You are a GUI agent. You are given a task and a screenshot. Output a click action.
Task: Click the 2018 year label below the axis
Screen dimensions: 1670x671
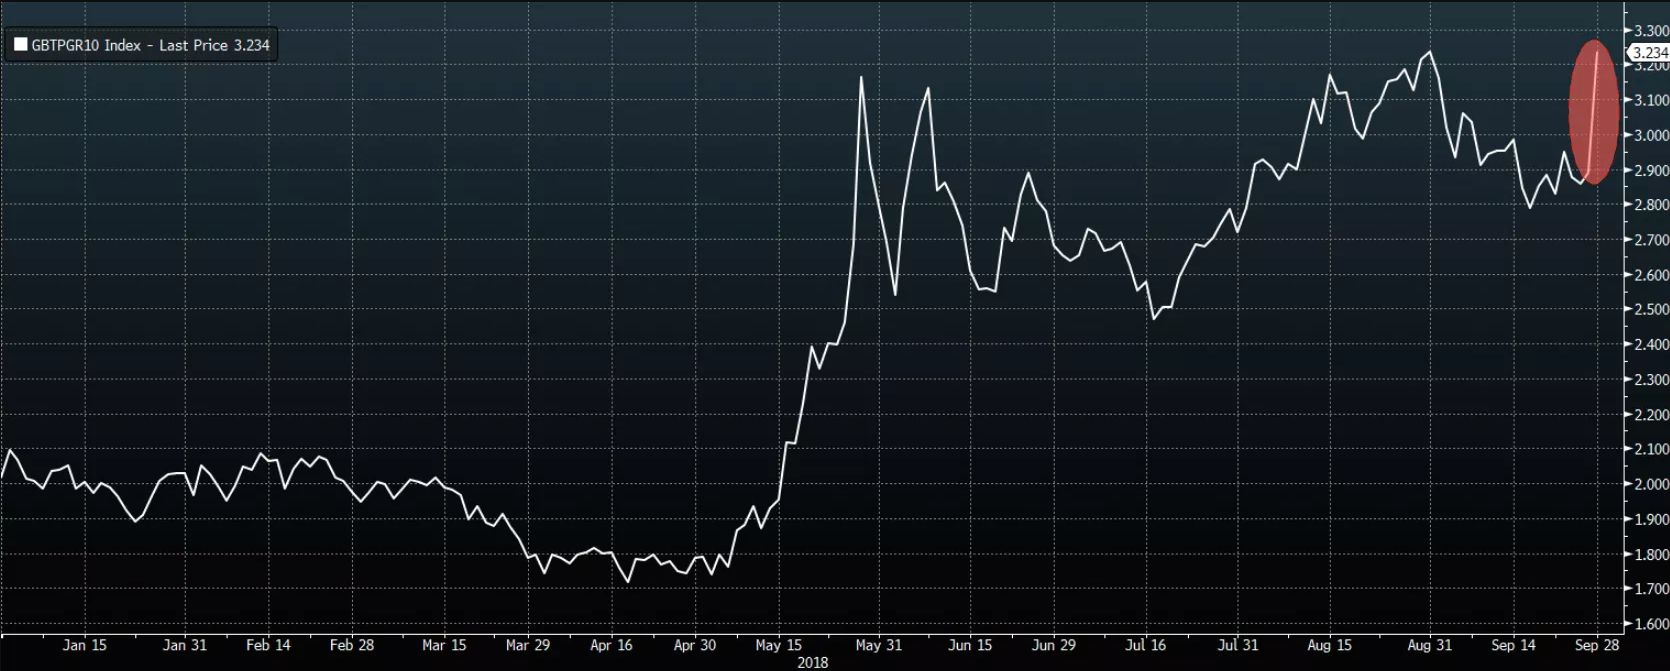pyautogui.click(x=812, y=662)
